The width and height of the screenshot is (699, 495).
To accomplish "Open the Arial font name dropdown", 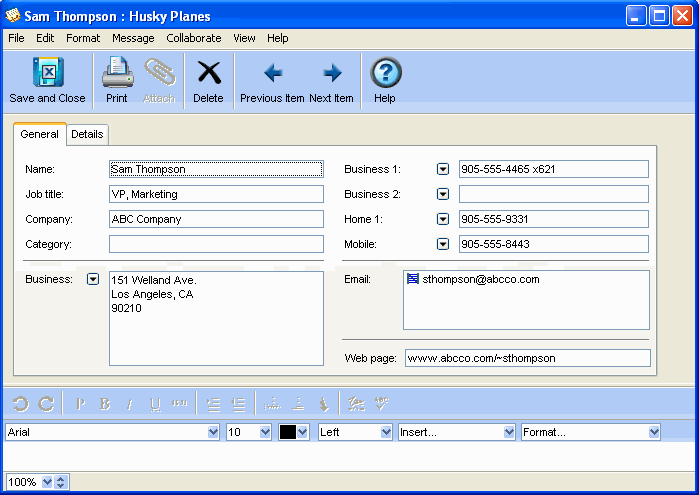I will pos(213,432).
